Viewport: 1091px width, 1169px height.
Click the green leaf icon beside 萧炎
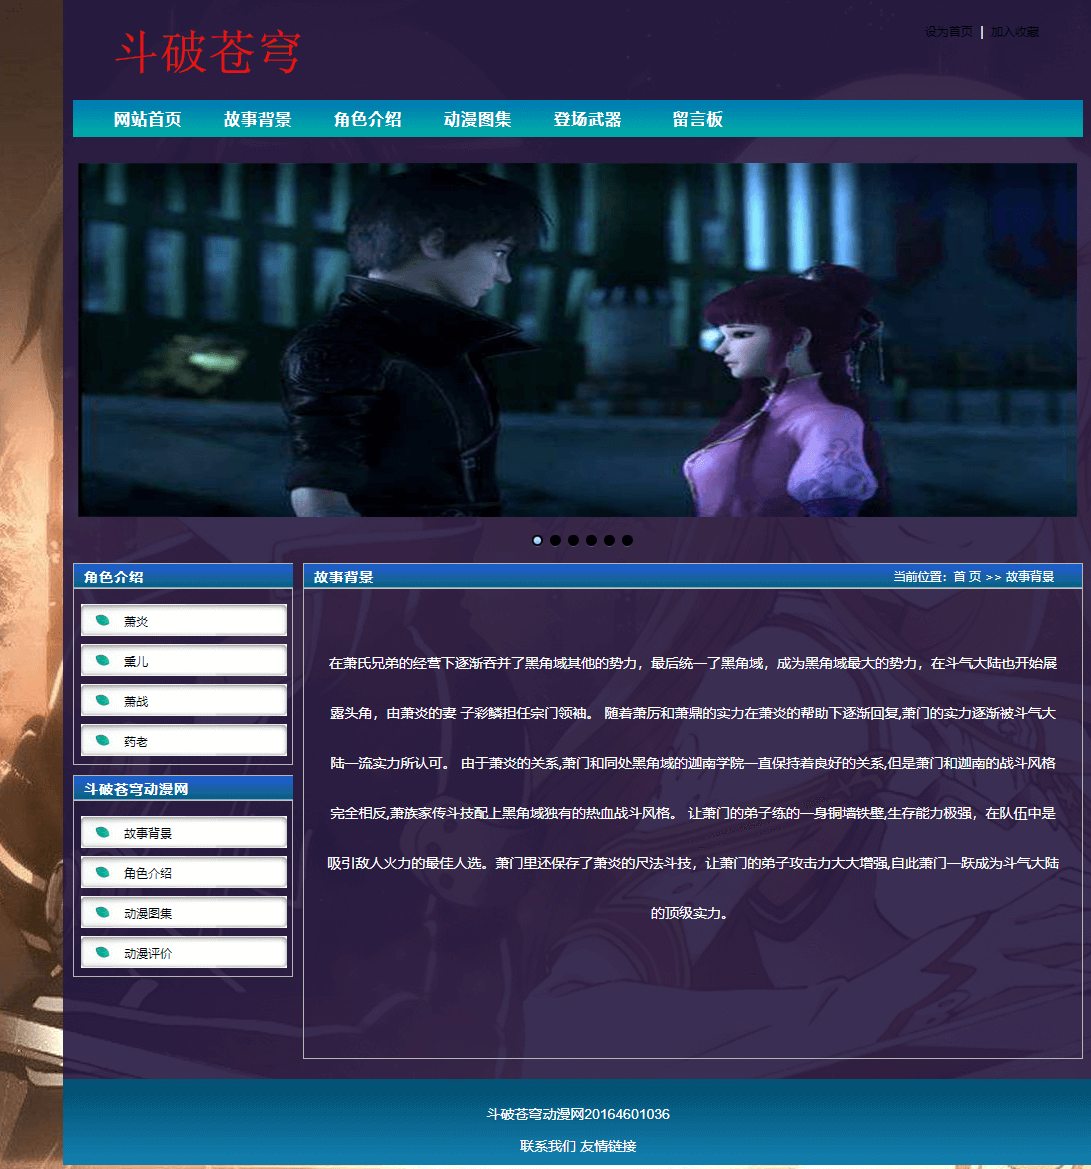(x=103, y=620)
